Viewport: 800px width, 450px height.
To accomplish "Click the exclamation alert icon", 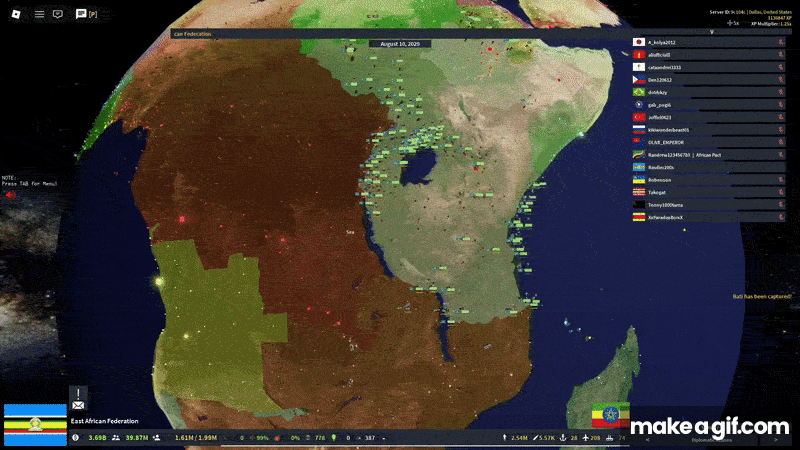I will click(78, 393).
